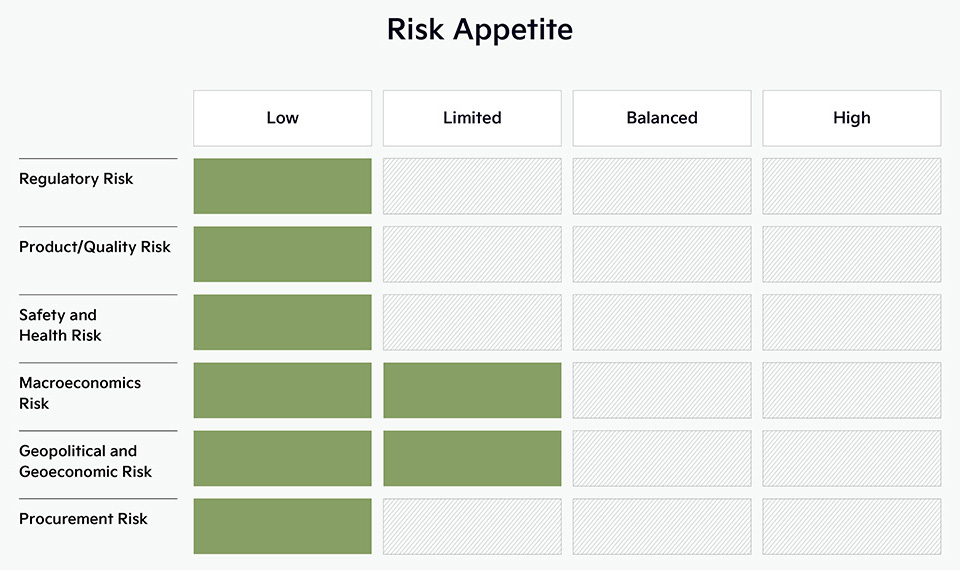The image size is (960, 570).
Task: Click the Low column header
Action: [282, 118]
